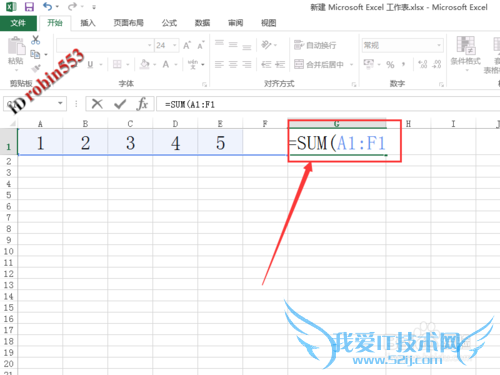Click the fx Insert Function icon
Viewport: 500px width, 375px height.
(x=142, y=104)
